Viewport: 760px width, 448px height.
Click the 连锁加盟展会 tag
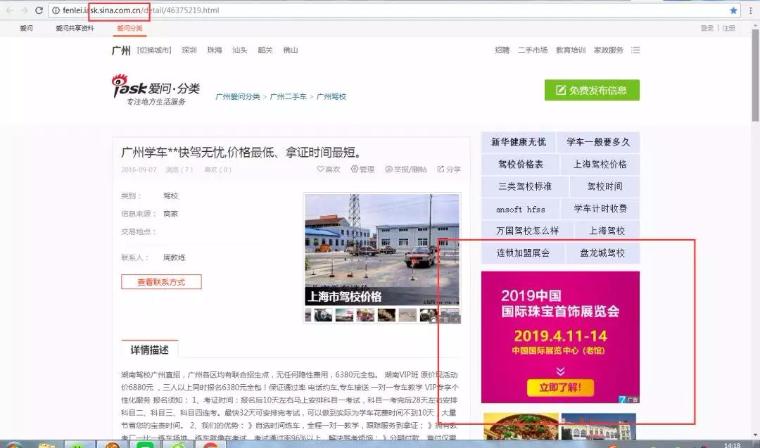coord(523,253)
